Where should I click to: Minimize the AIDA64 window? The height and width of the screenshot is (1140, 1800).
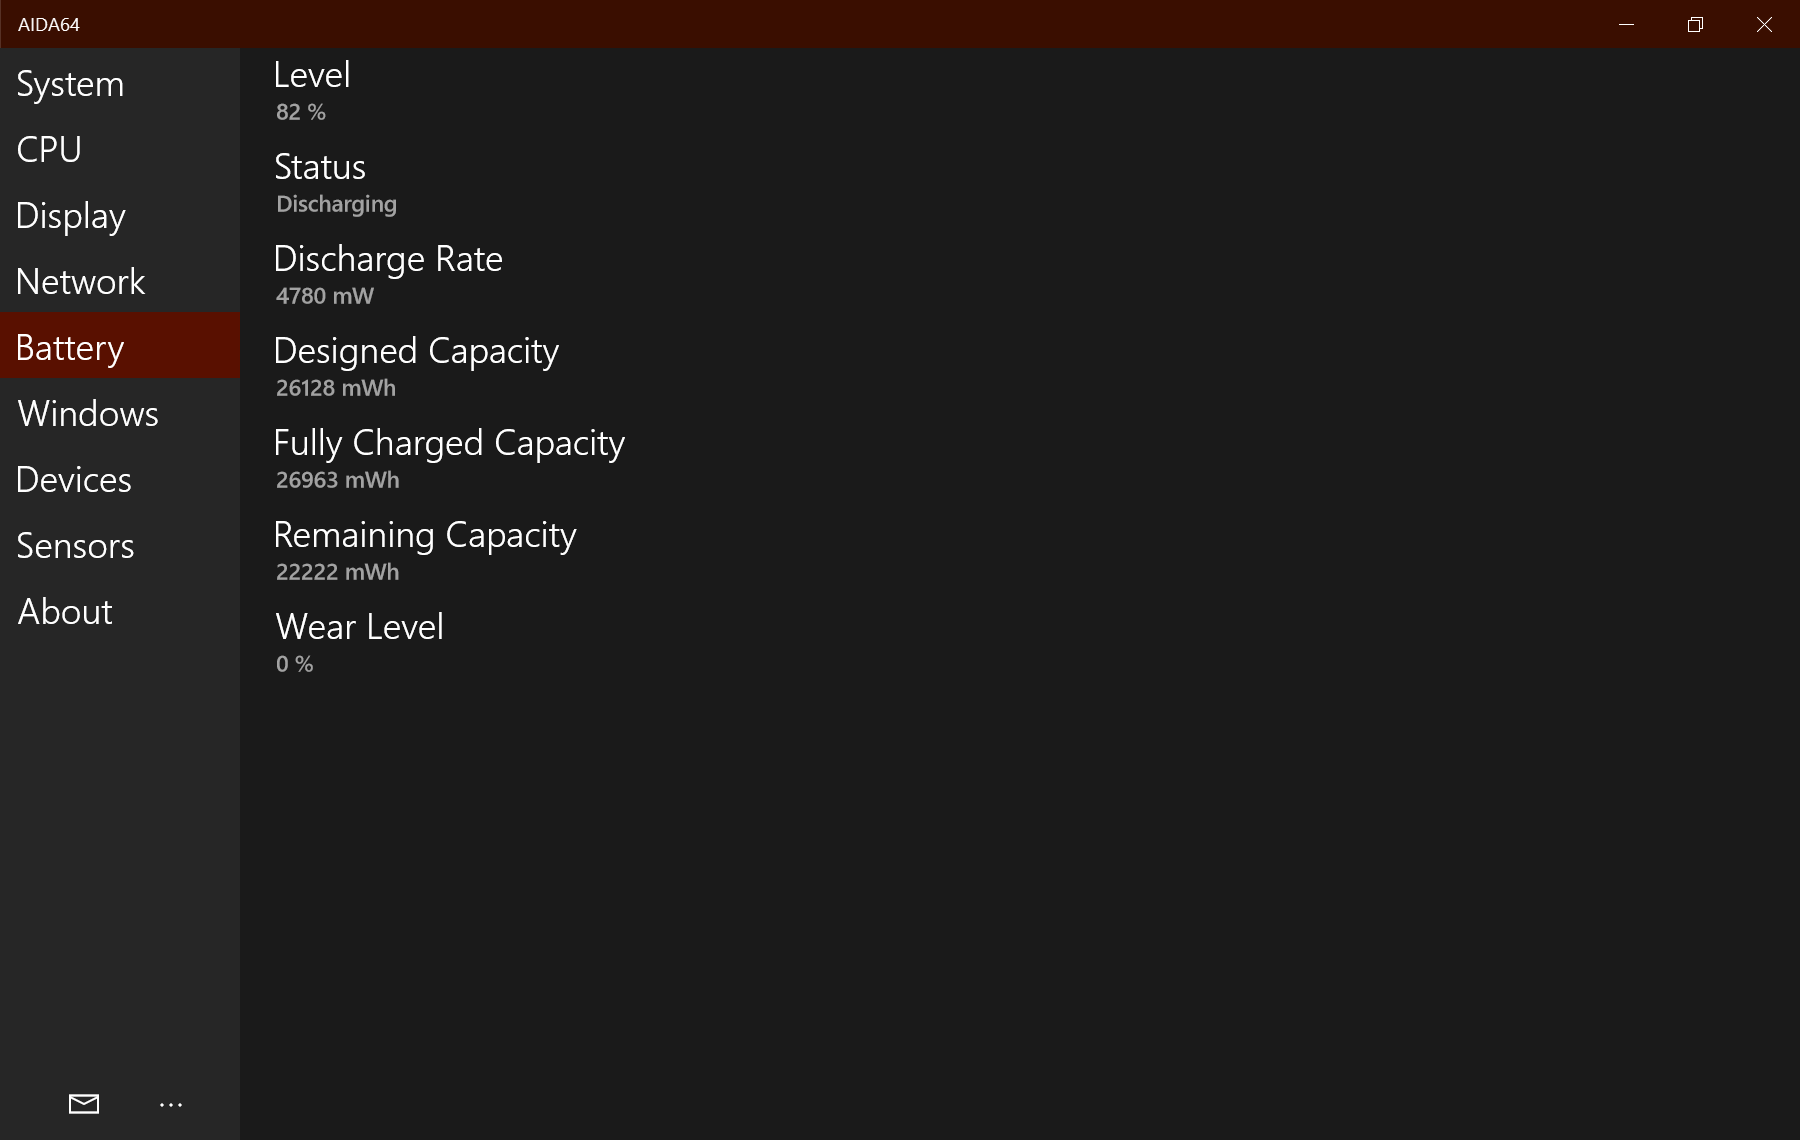[1626, 24]
